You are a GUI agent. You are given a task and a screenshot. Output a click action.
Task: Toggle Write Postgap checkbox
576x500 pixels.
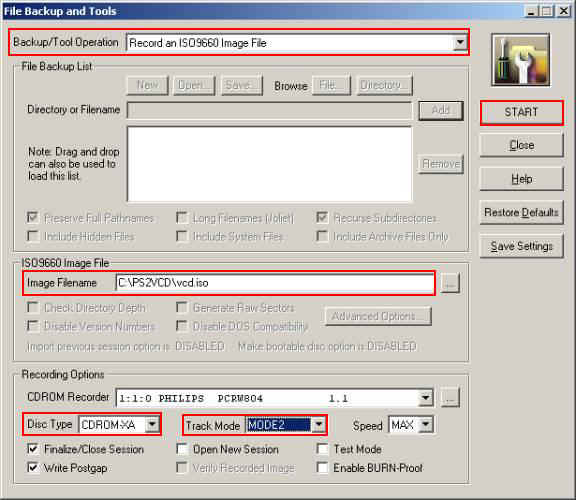pos(33,467)
